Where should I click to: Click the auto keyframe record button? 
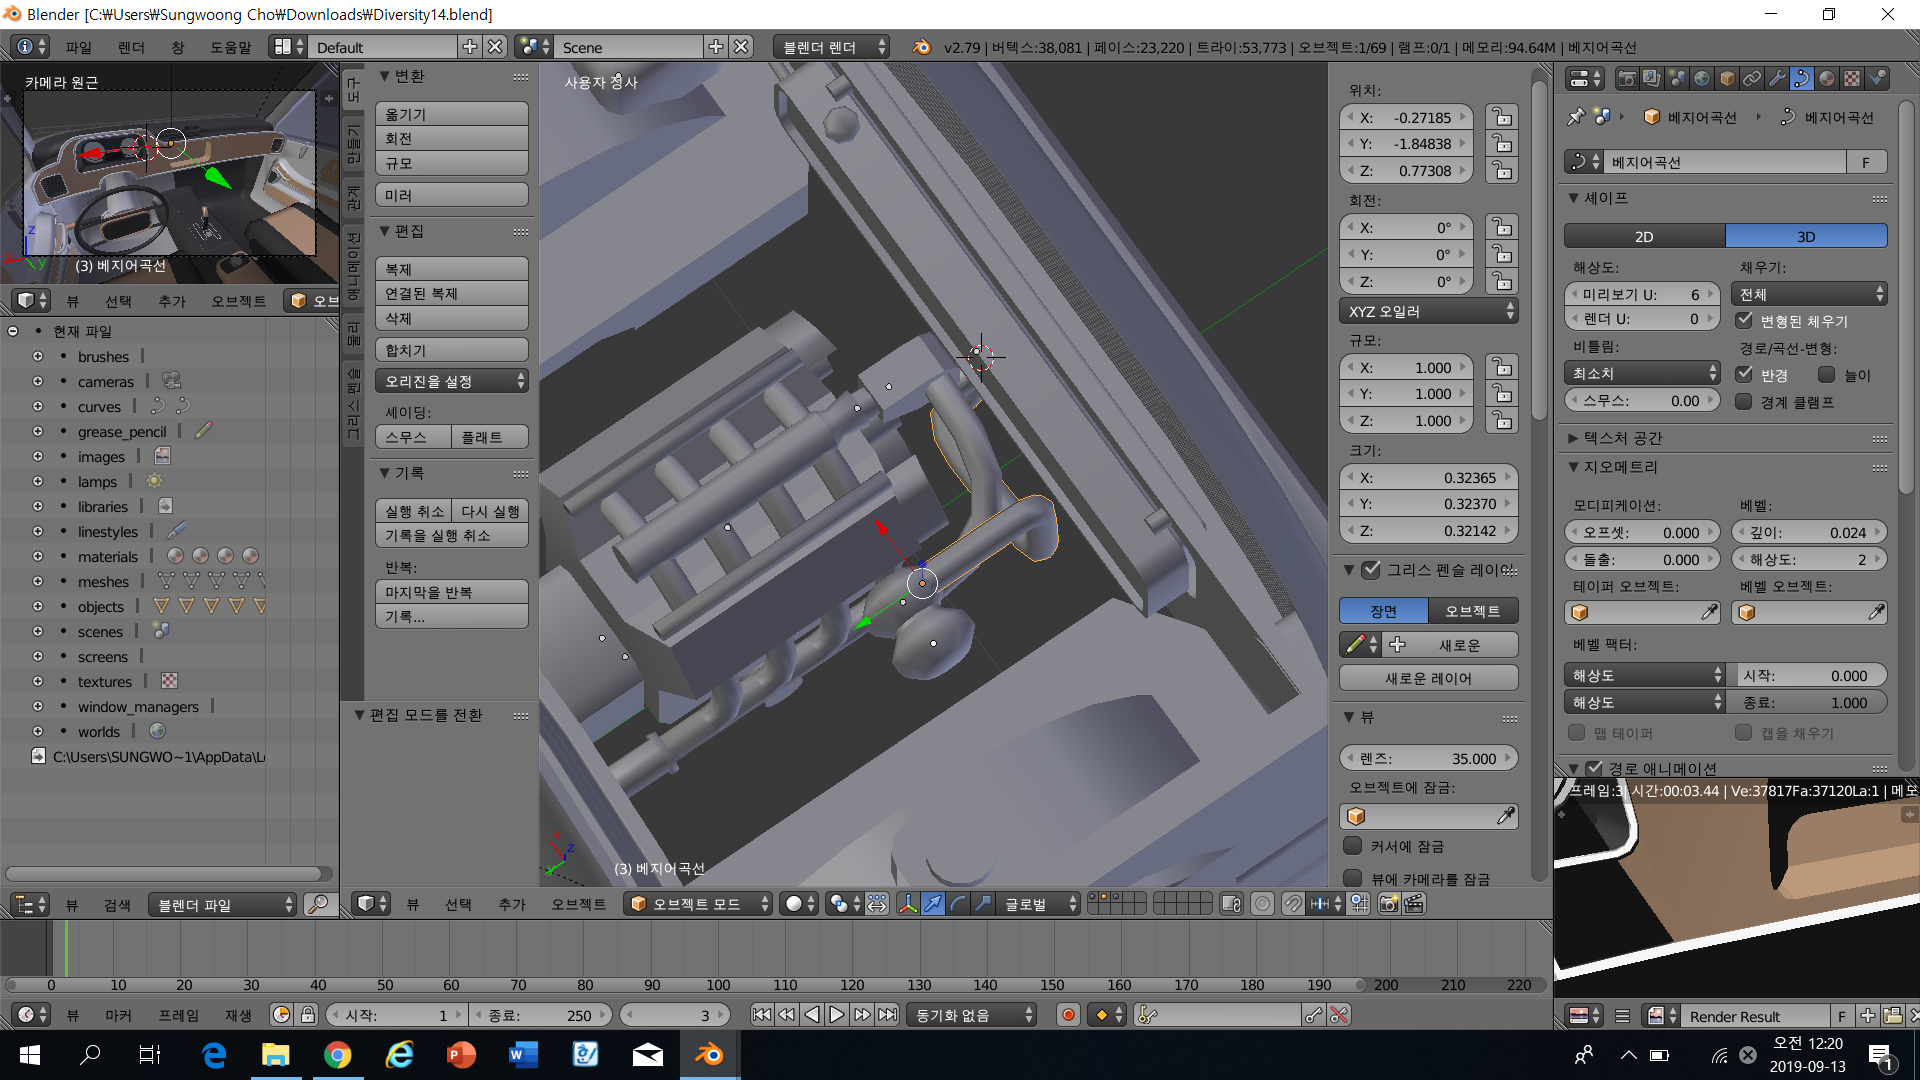click(1068, 1015)
